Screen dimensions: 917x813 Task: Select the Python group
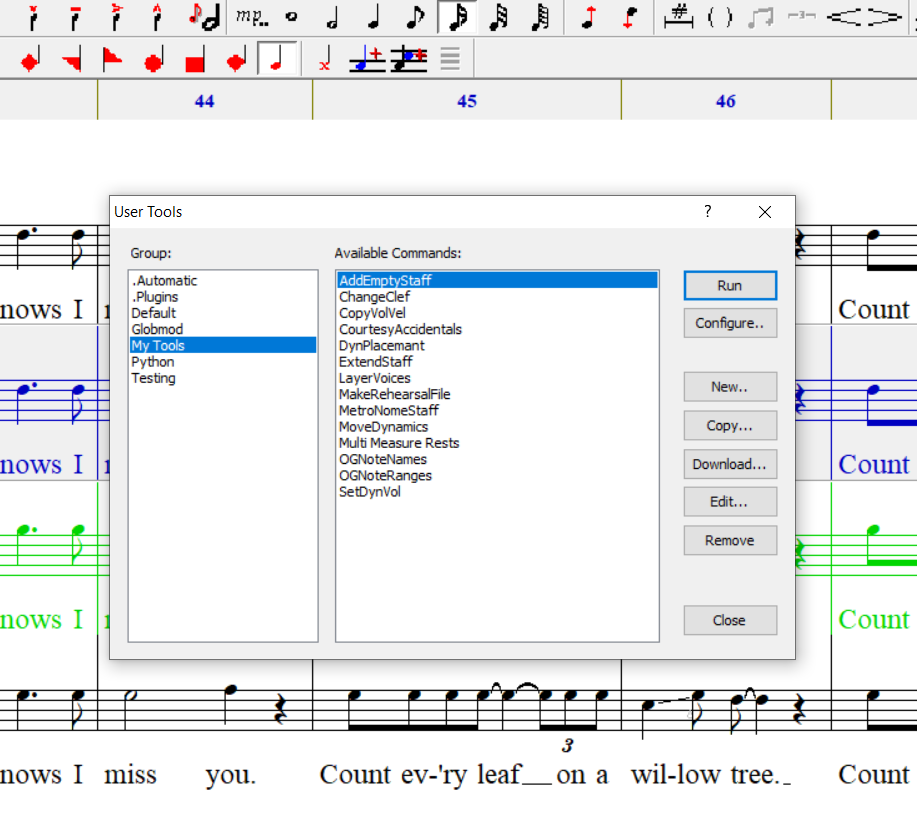pos(223,362)
